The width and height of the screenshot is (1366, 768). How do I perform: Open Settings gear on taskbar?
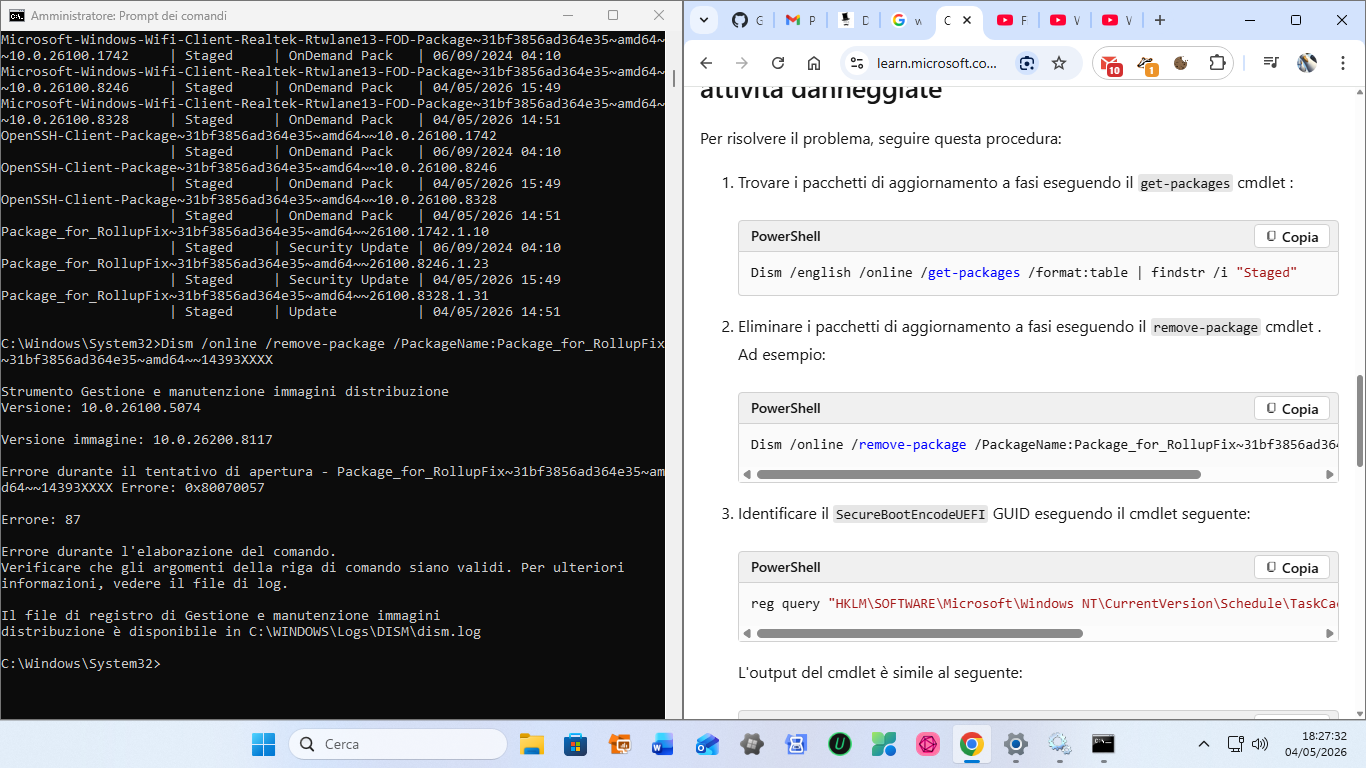click(x=1016, y=744)
